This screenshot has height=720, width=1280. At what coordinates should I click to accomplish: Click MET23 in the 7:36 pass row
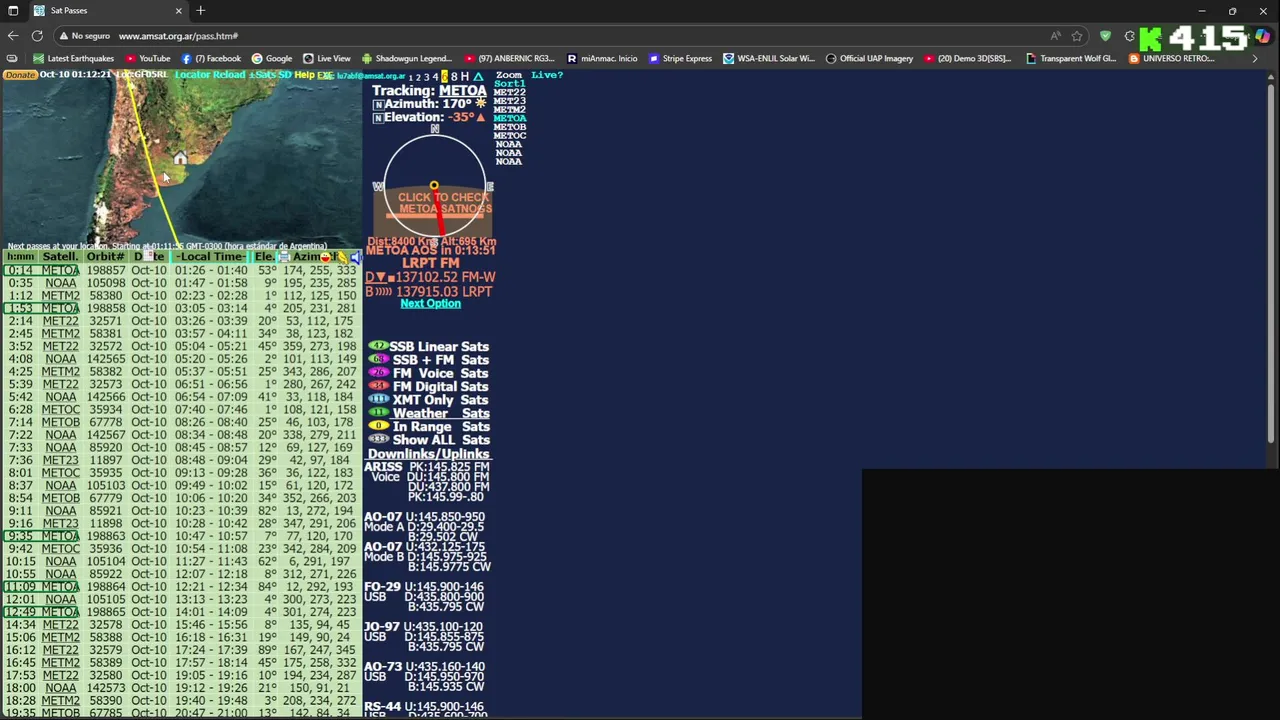coord(60,460)
